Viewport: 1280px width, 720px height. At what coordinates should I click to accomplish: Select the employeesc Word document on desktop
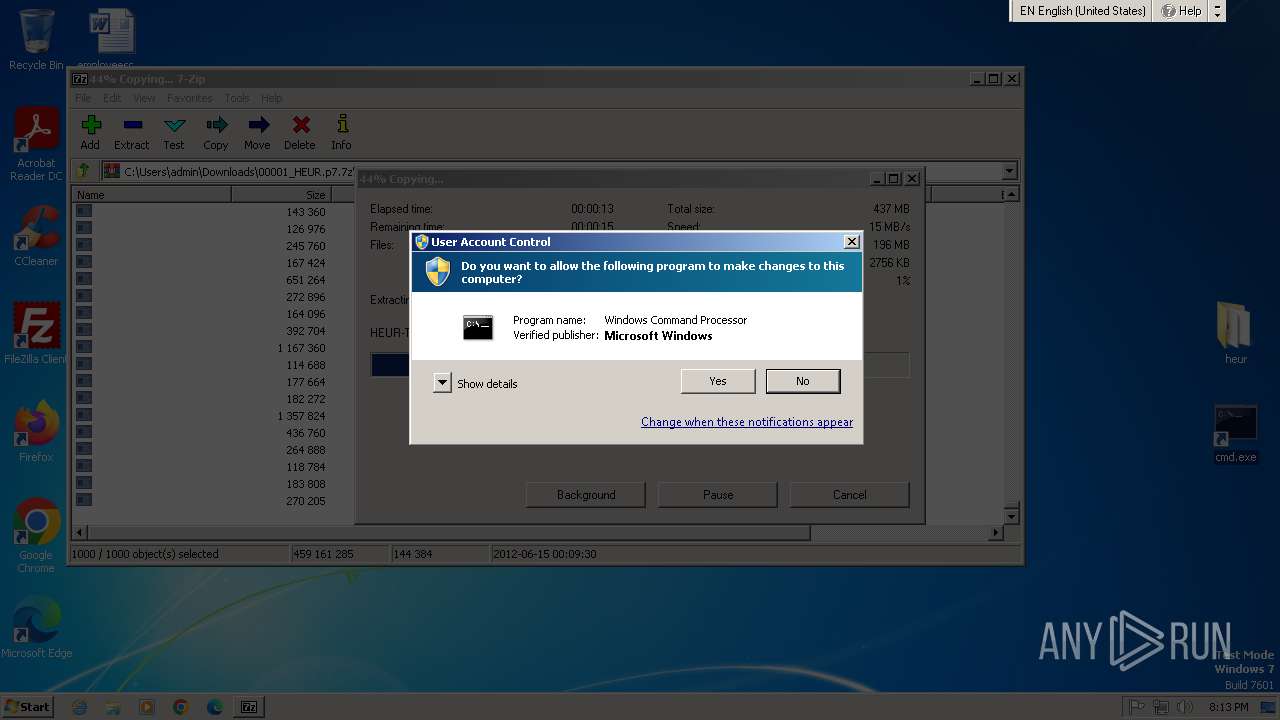click(112, 40)
